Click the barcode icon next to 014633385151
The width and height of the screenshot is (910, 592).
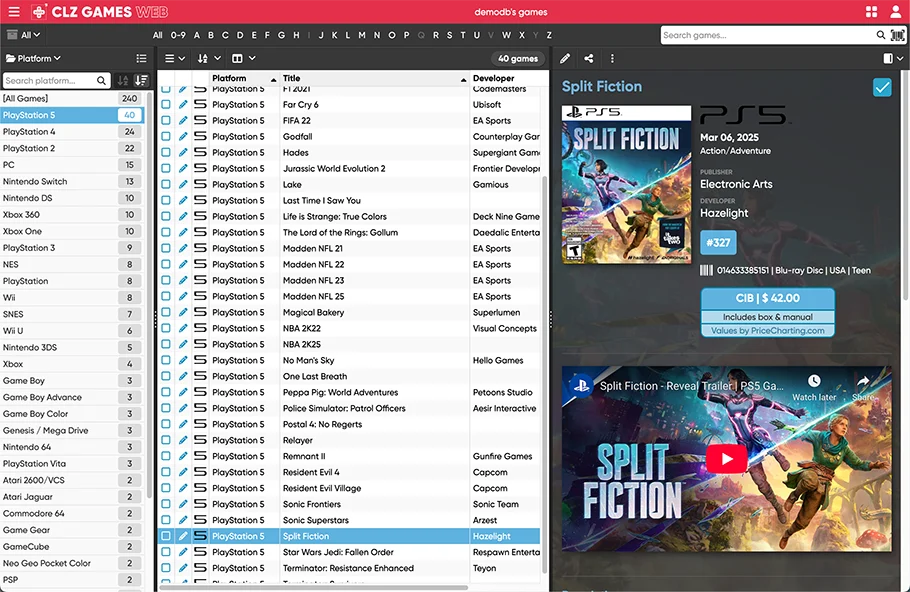tap(706, 270)
